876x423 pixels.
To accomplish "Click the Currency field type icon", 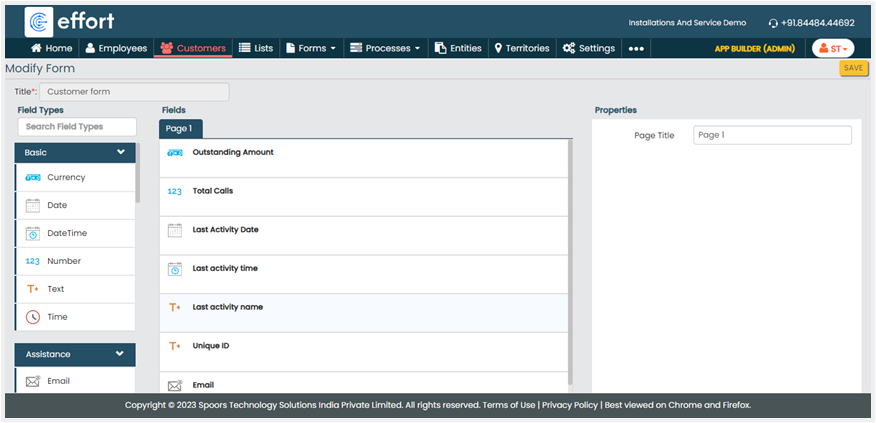I will (32, 177).
